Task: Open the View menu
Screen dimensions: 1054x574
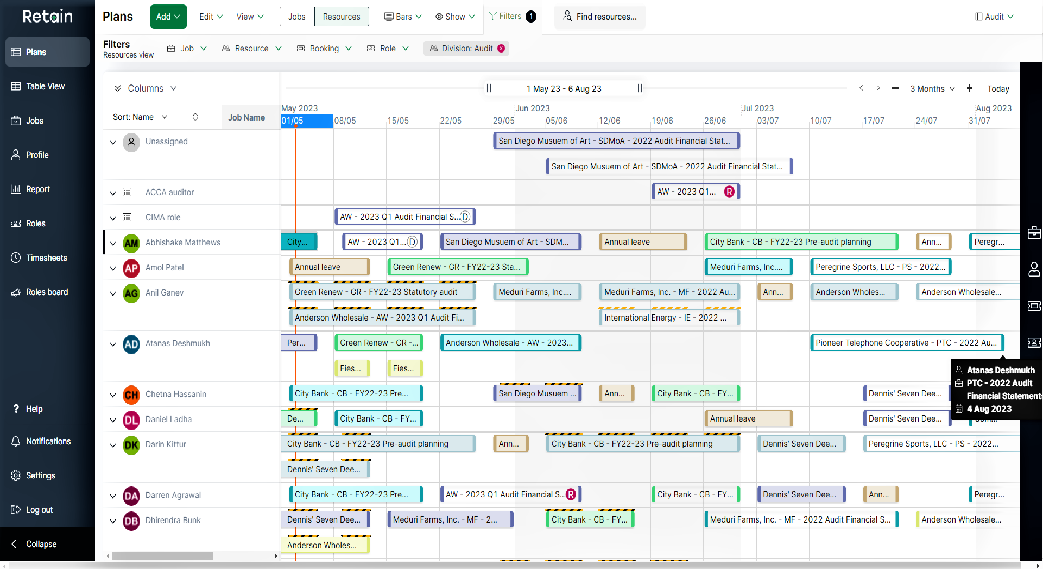Action: point(248,17)
